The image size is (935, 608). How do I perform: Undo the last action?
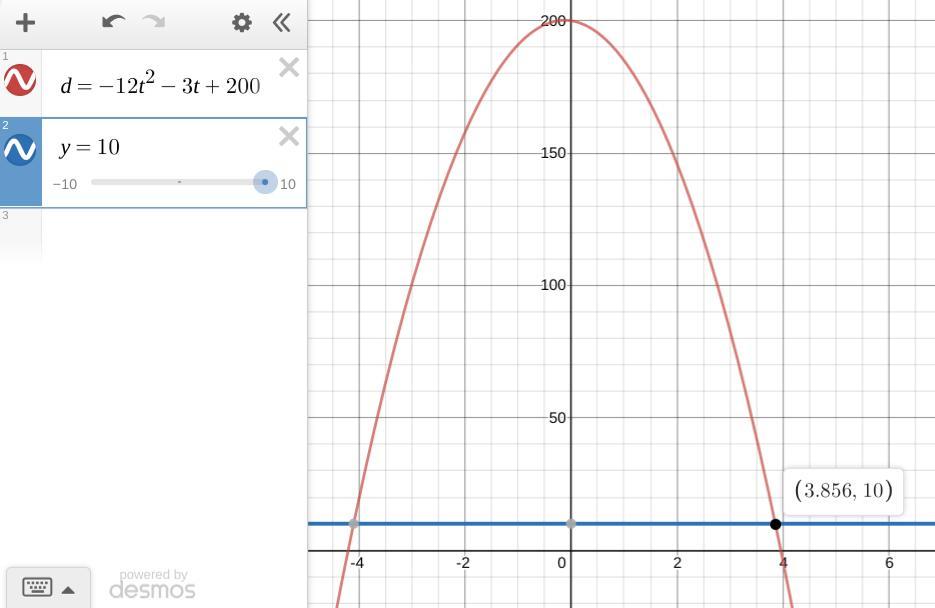point(113,22)
